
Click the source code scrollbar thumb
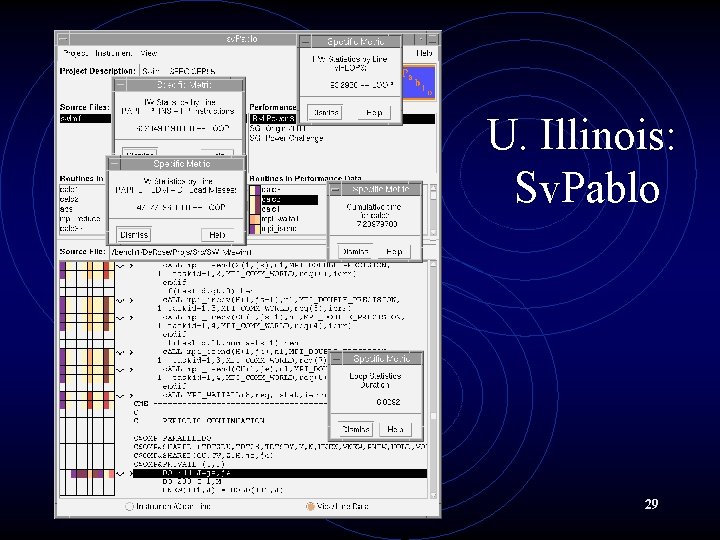tap(433, 416)
